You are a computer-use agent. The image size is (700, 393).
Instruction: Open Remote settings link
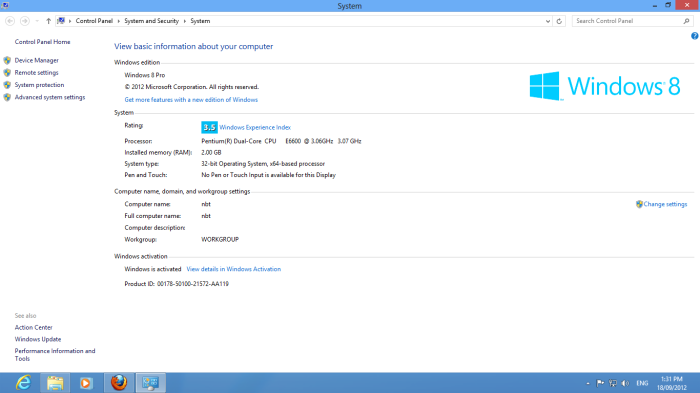tap(37, 72)
